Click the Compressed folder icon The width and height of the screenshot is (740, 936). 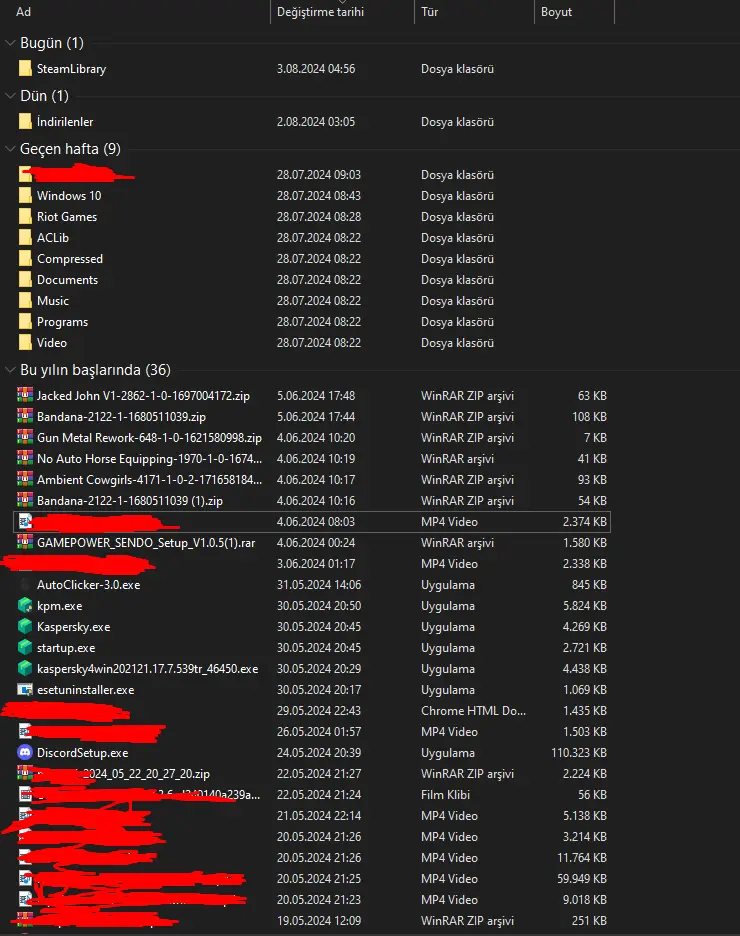pyautogui.click(x=25, y=258)
